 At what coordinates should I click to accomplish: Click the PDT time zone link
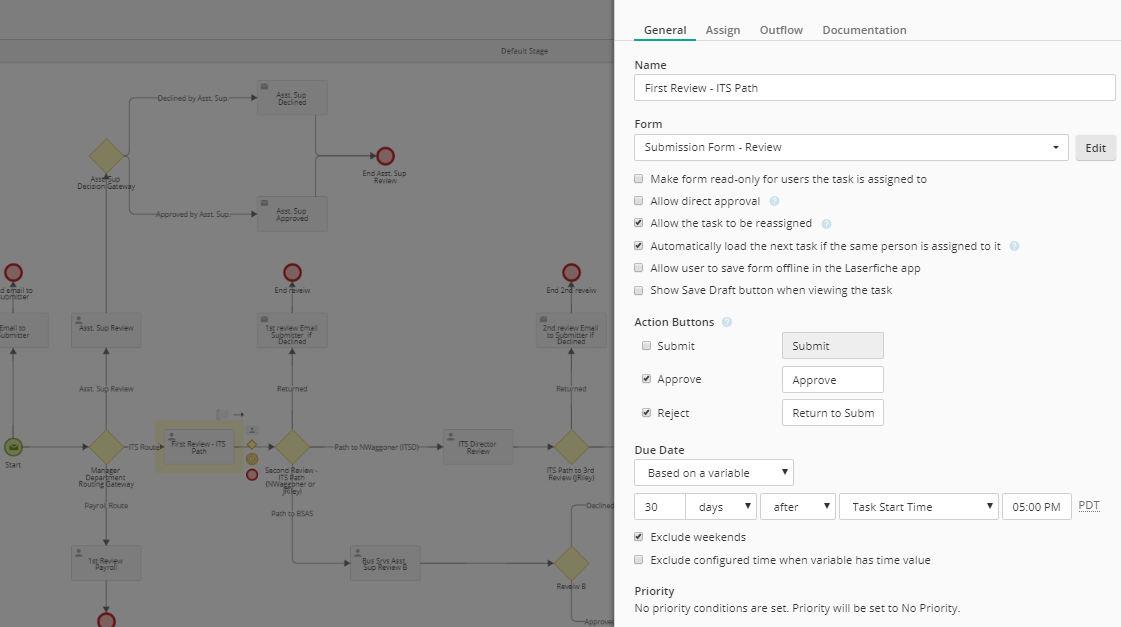coord(1089,506)
